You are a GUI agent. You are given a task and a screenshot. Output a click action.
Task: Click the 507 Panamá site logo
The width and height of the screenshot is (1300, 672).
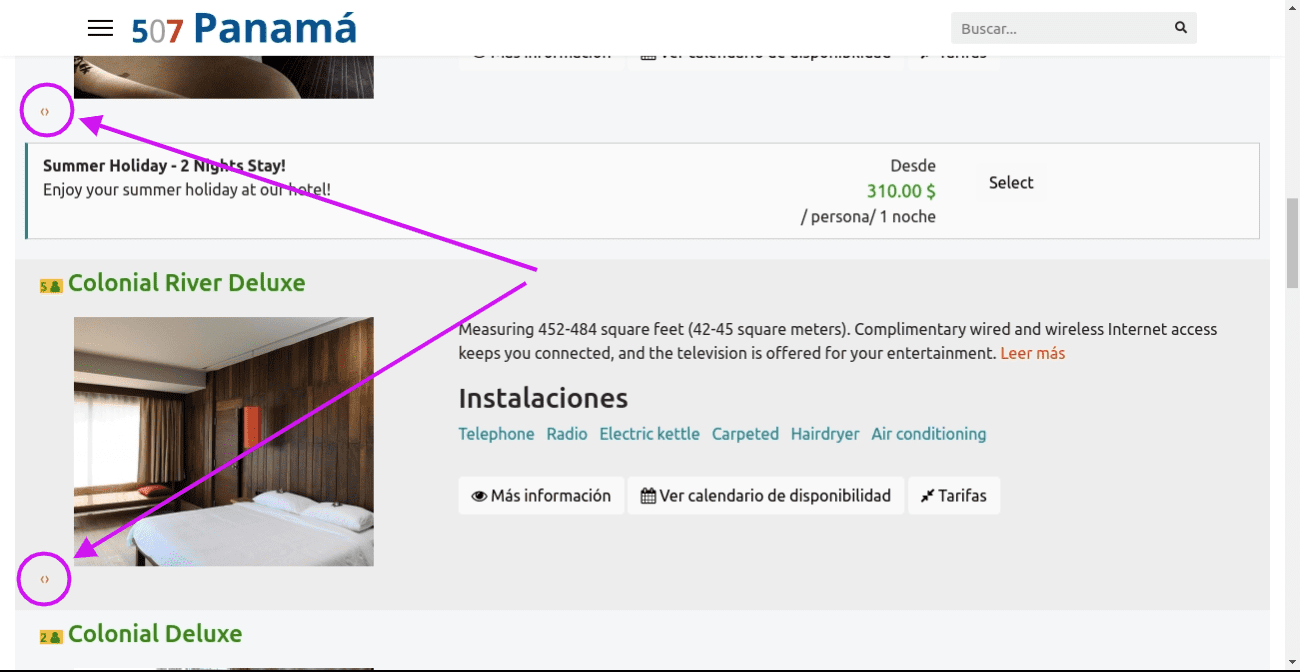[244, 28]
